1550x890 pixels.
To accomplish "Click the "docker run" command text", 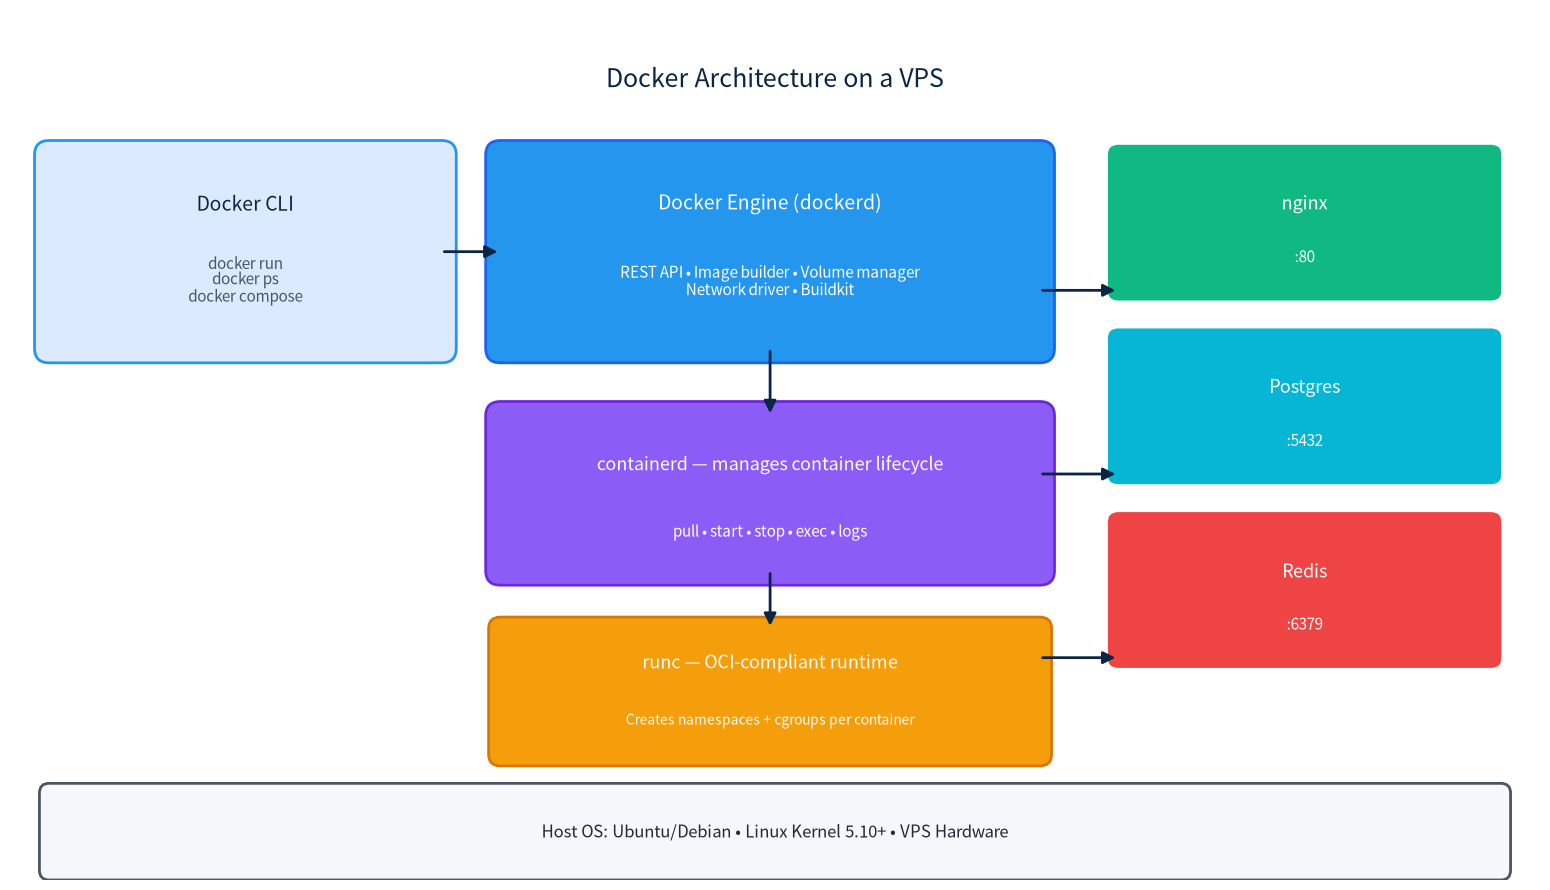I will pos(245,263).
